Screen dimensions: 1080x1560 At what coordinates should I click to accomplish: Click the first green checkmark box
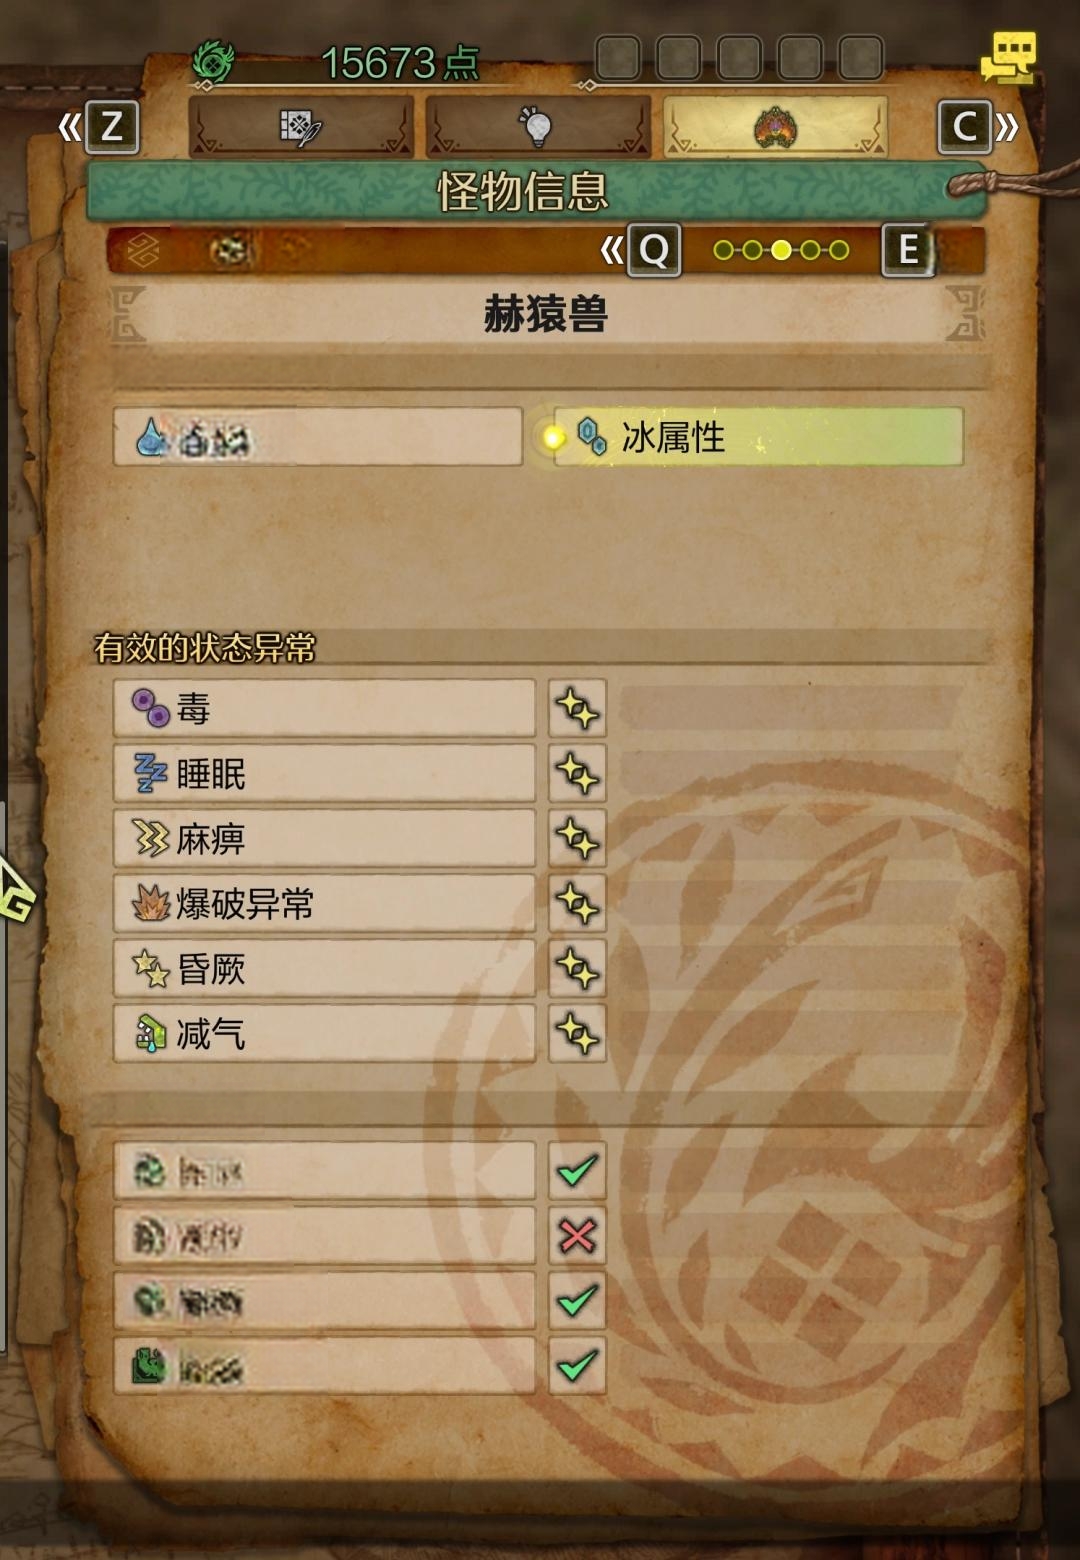click(x=577, y=1171)
